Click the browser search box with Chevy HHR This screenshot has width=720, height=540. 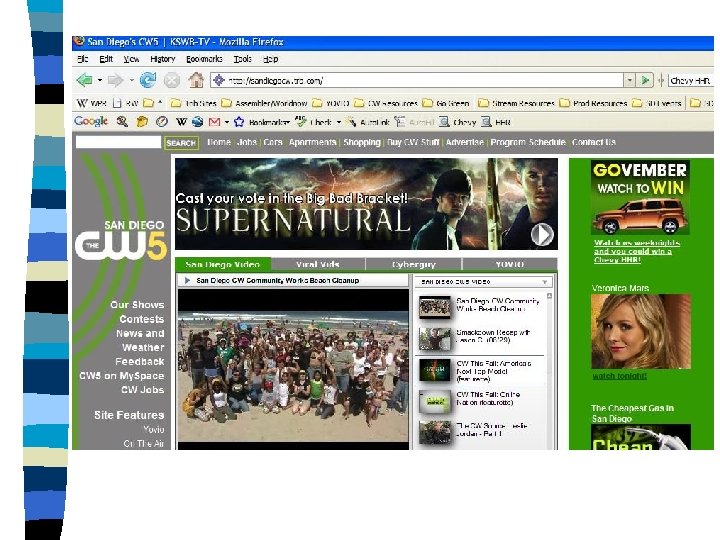point(691,80)
